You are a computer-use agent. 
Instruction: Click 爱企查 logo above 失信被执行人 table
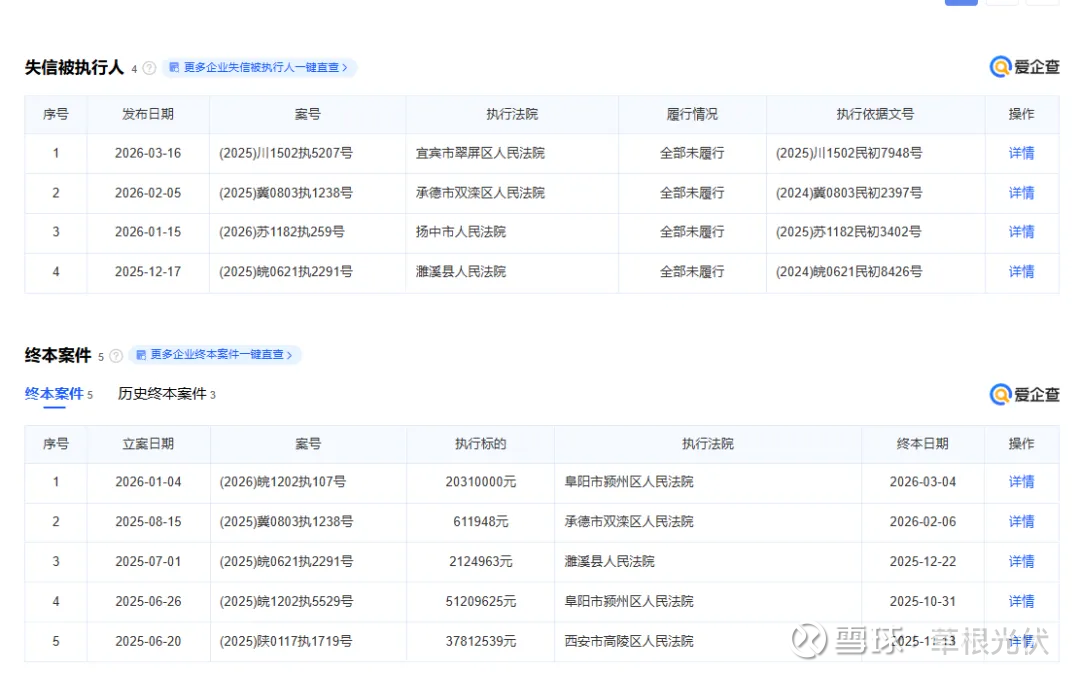pyautogui.click(x=1024, y=67)
